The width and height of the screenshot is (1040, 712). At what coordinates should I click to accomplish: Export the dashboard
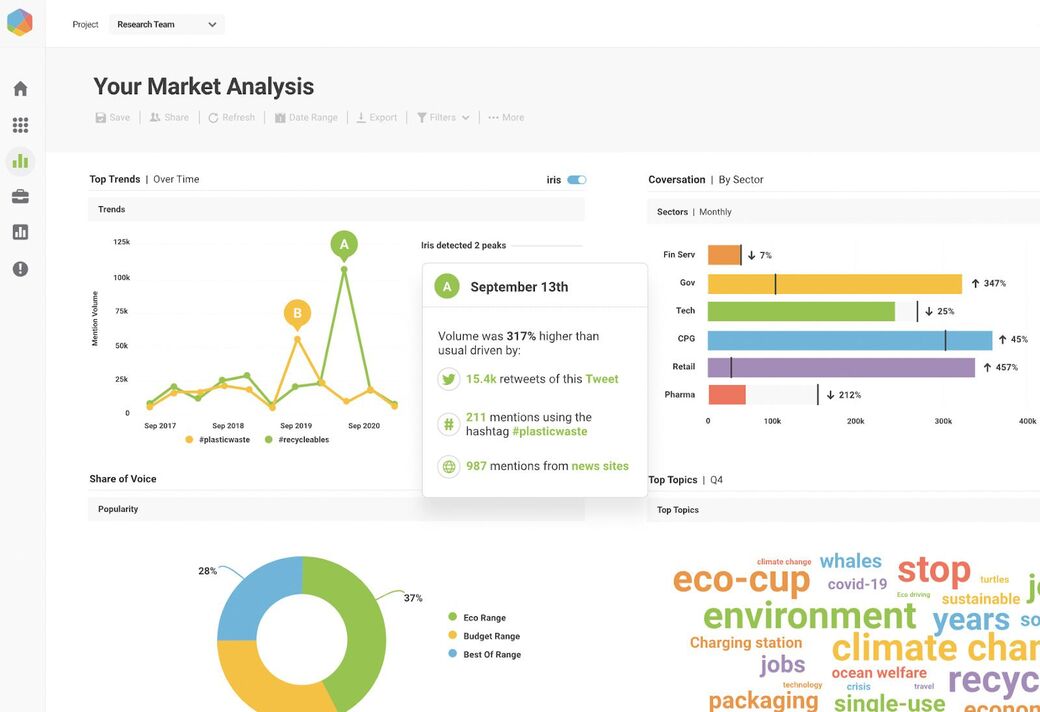pos(377,117)
